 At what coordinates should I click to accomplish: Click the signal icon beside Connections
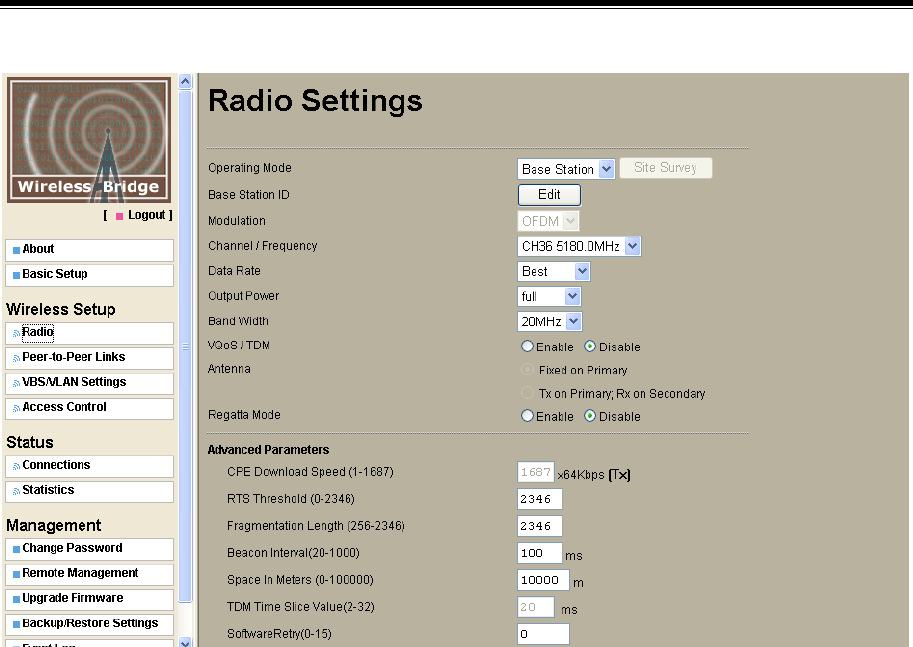pos(16,466)
